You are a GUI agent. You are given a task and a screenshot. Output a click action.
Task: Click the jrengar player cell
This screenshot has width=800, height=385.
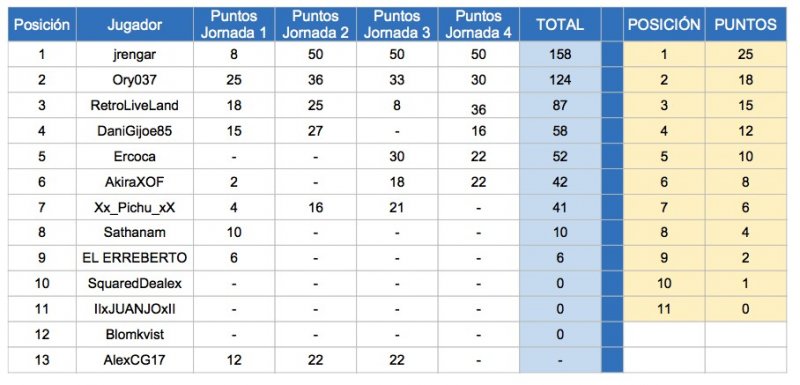coord(135,55)
